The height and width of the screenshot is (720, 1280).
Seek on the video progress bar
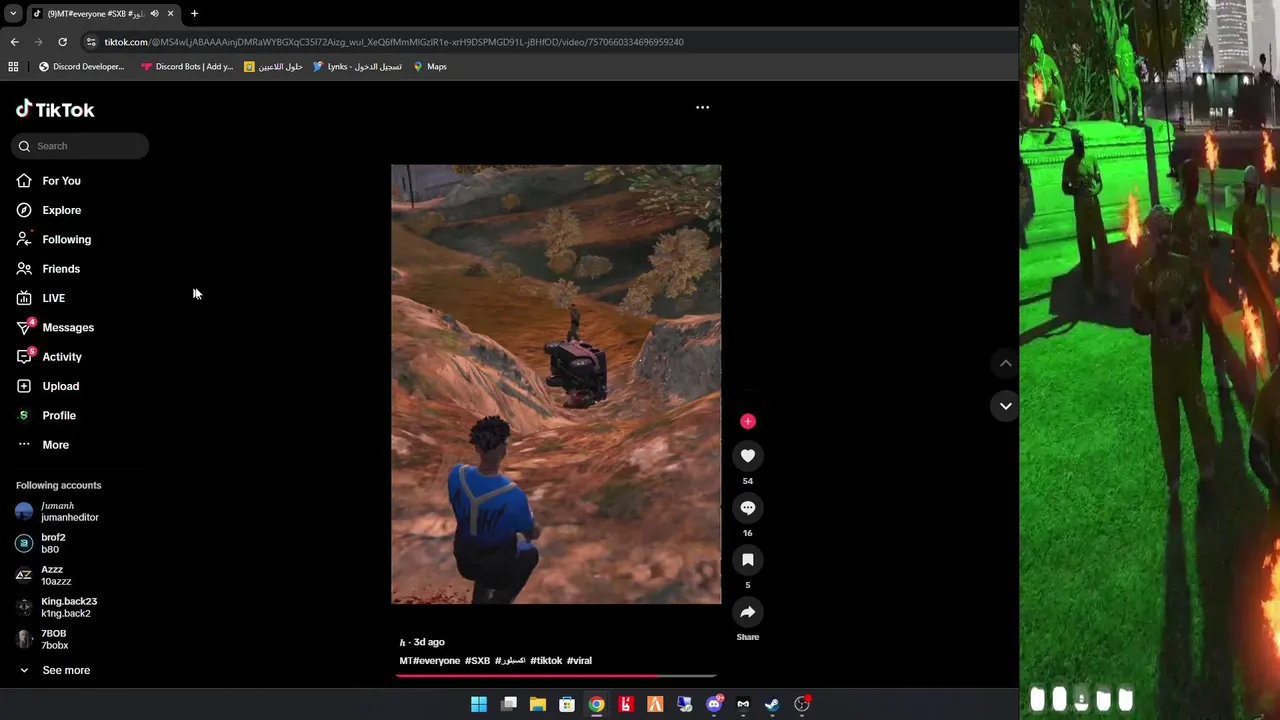tap(556, 676)
